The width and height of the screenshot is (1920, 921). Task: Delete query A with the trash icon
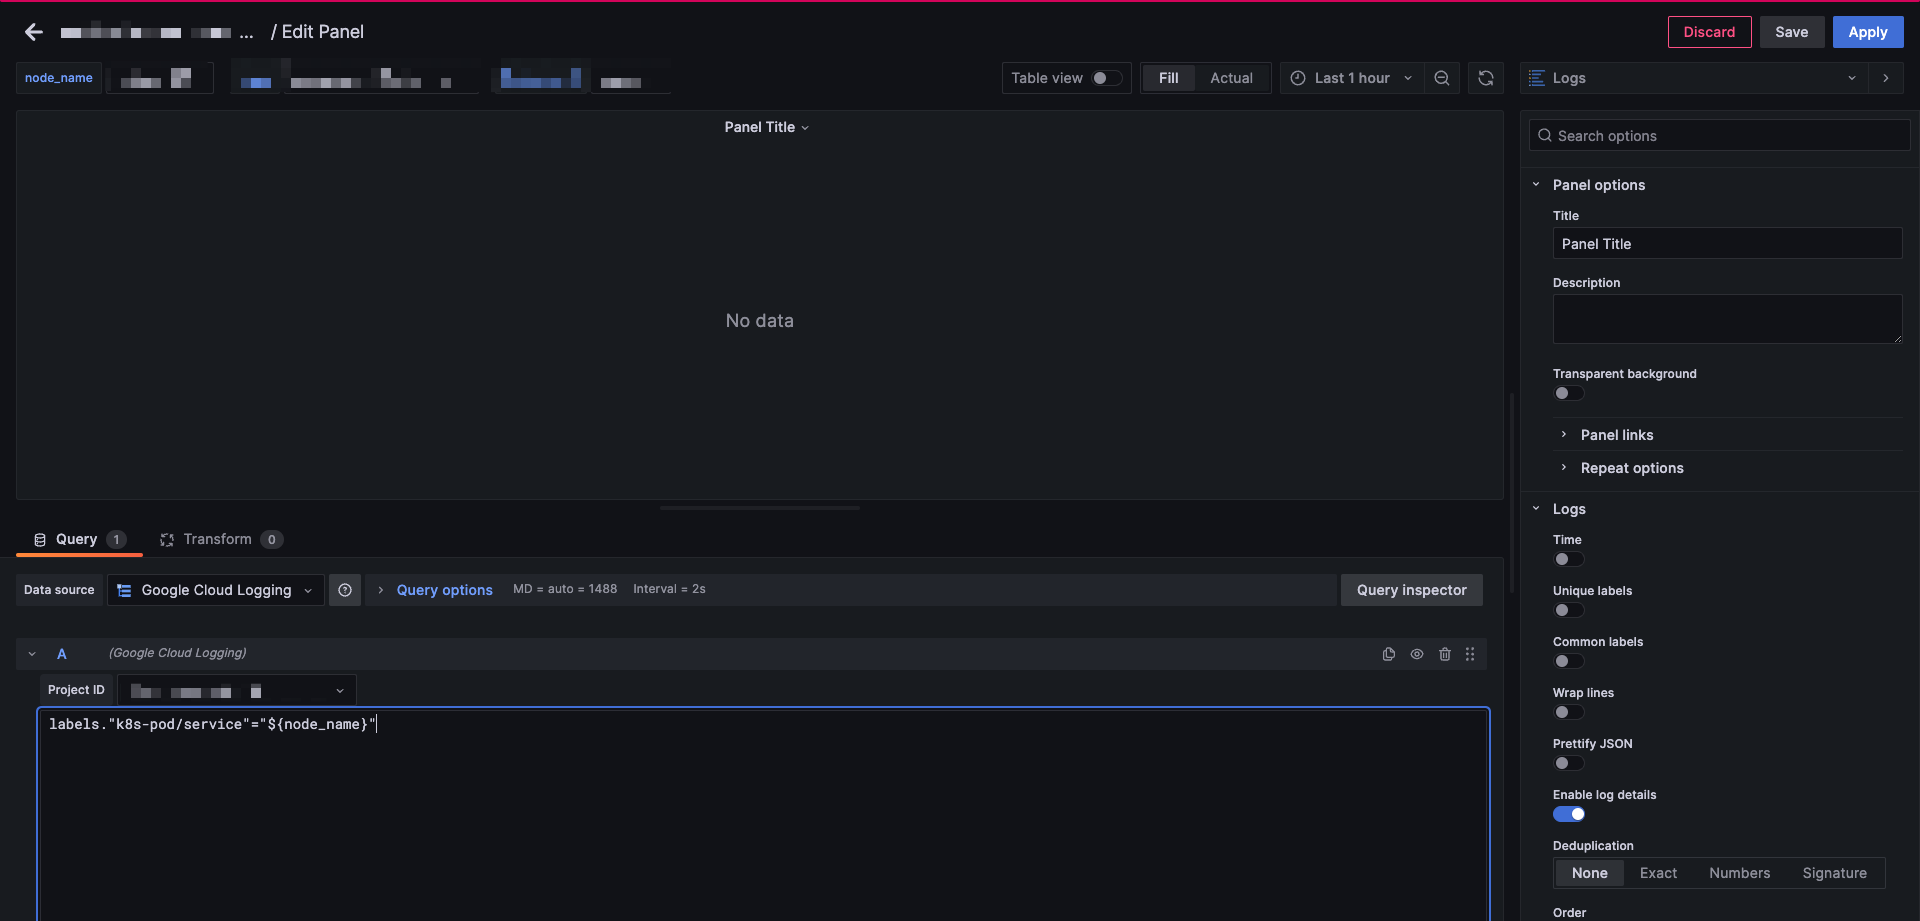point(1445,654)
